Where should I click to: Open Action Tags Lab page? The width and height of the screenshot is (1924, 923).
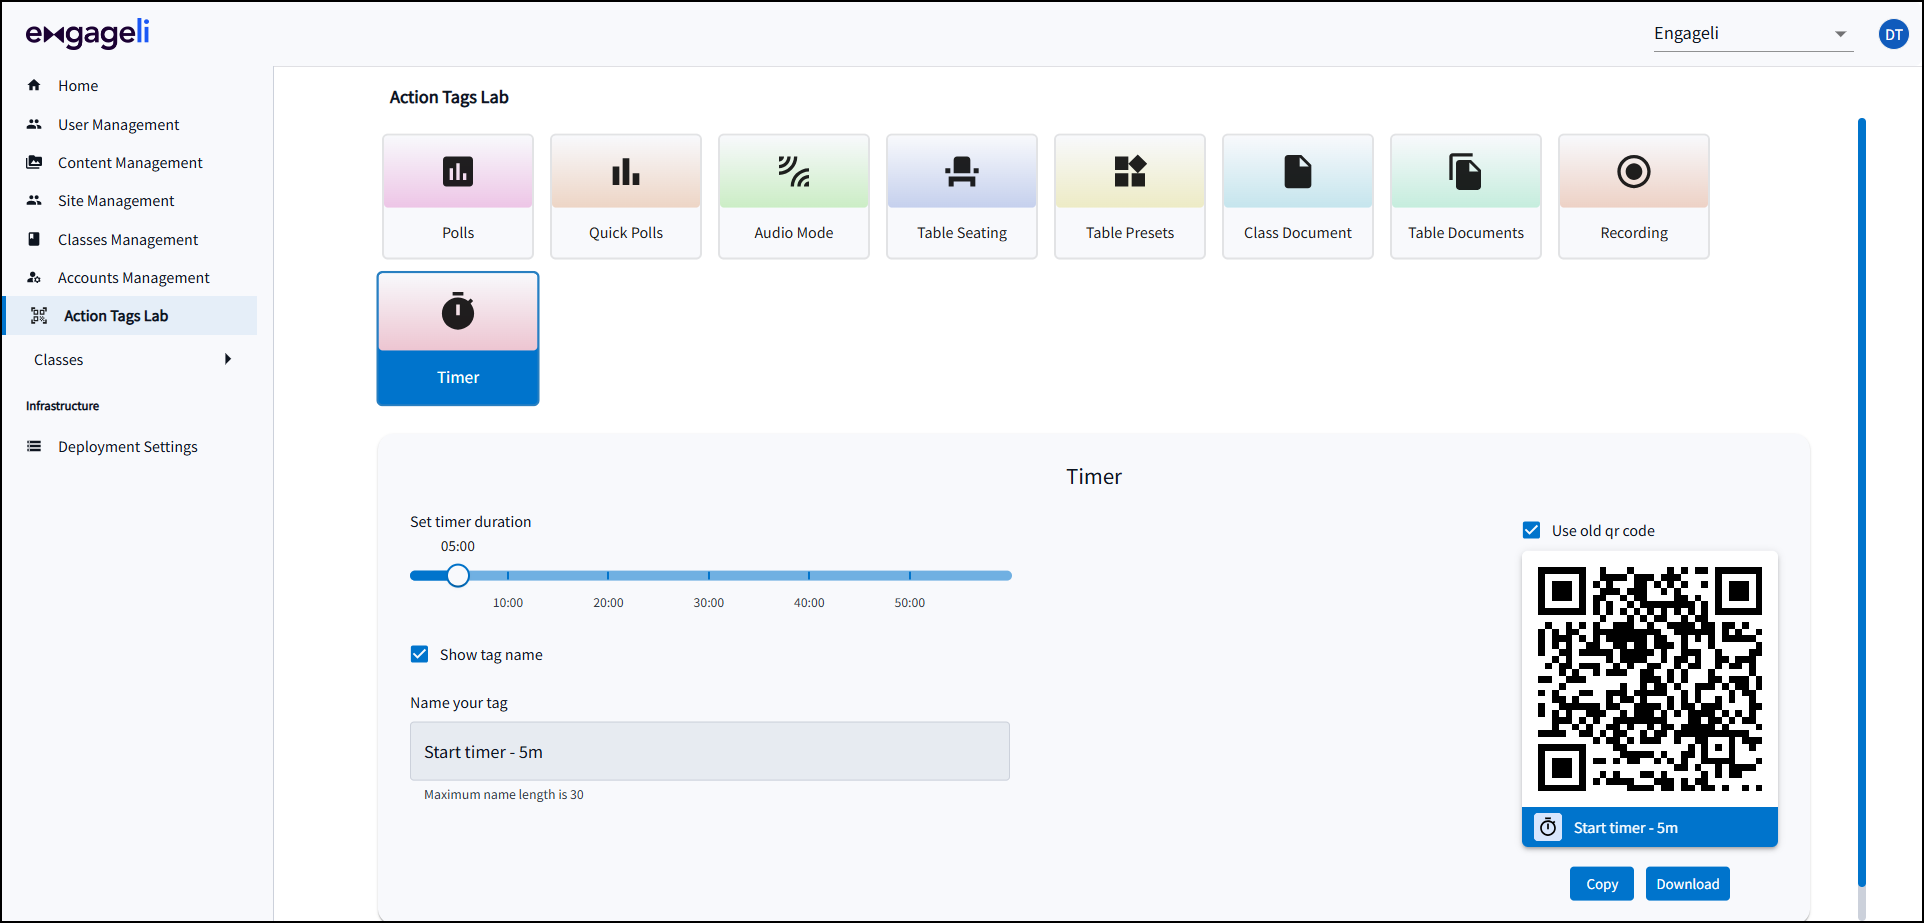point(116,316)
